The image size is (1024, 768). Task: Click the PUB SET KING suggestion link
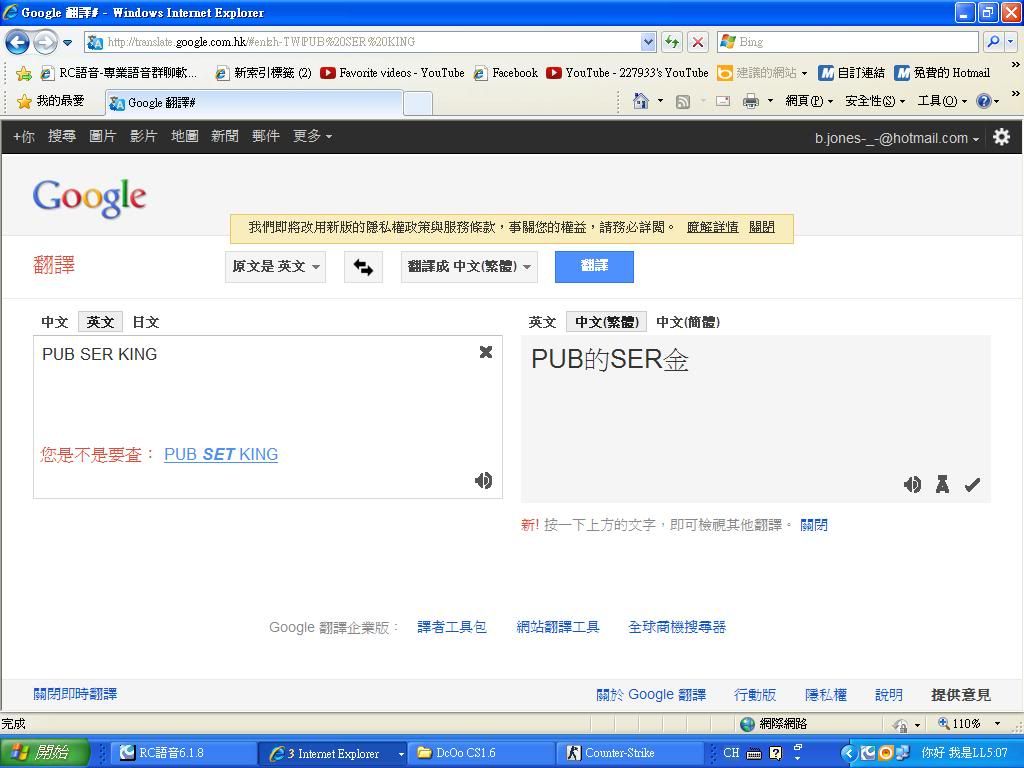coord(221,455)
